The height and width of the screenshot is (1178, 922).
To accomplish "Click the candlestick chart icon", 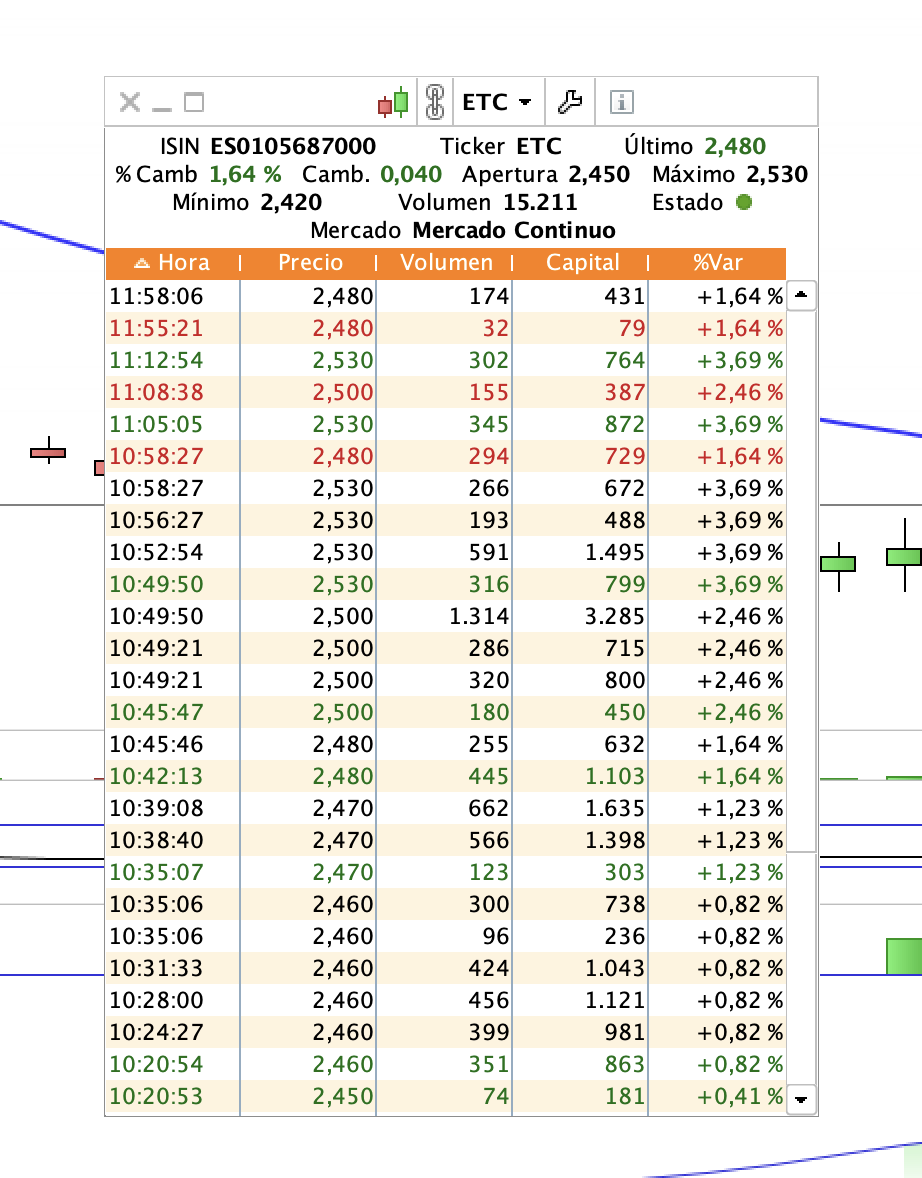I will pyautogui.click(x=393, y=102).
